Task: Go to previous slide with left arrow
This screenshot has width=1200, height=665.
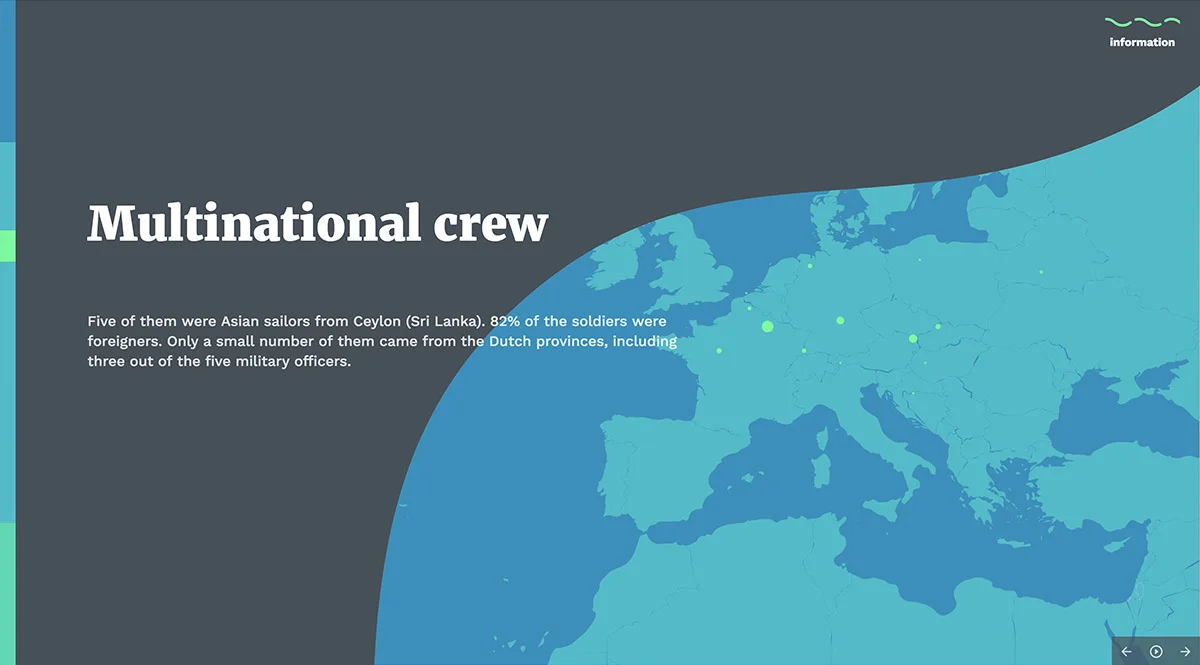Action: (1127, 652)
